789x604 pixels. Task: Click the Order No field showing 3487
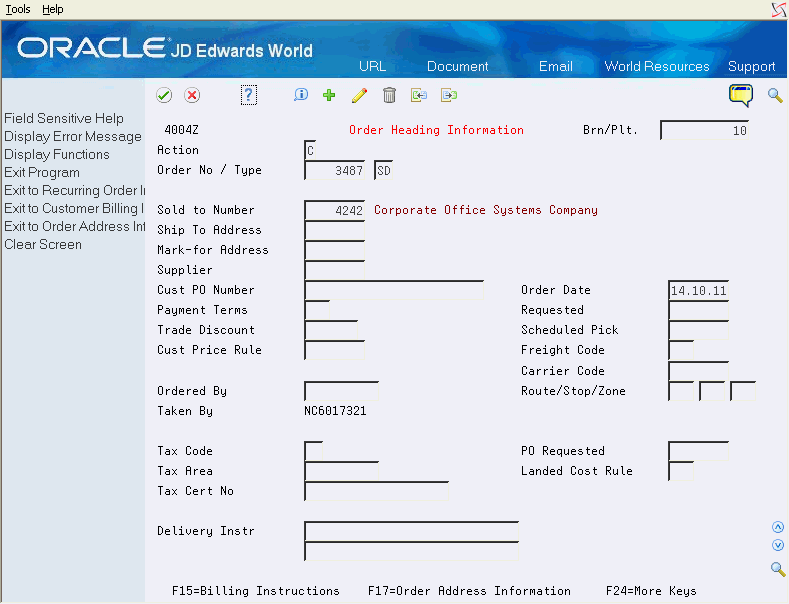(335, 170)
